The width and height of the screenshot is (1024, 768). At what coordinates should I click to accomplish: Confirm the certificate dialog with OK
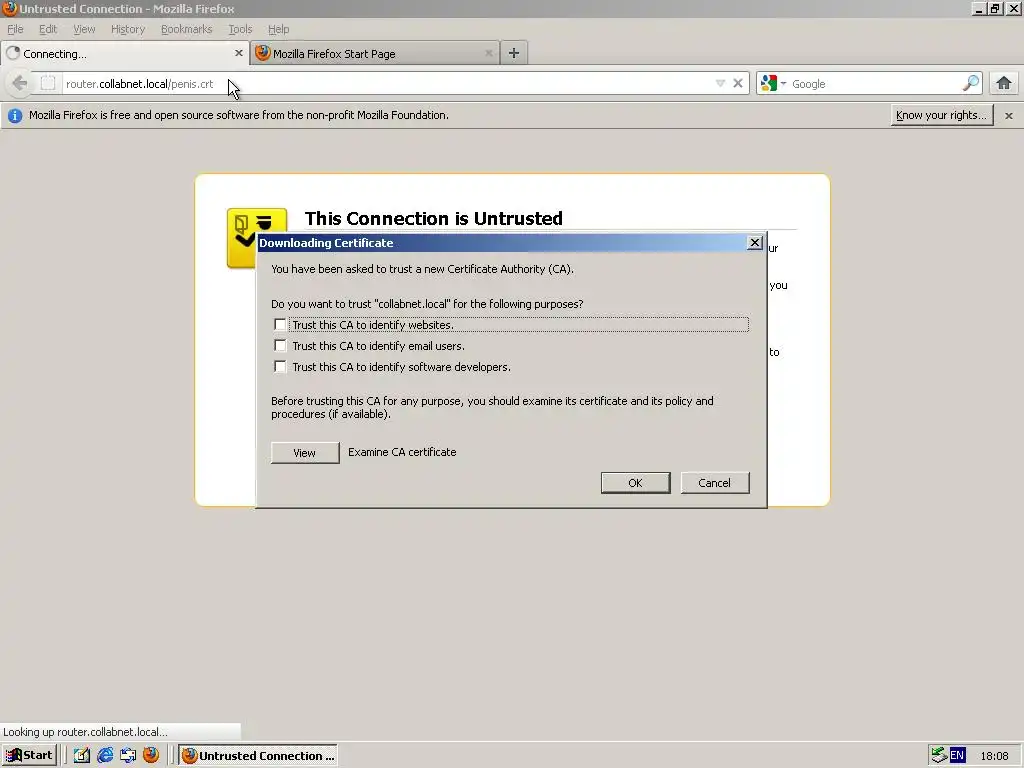(635, 483)
